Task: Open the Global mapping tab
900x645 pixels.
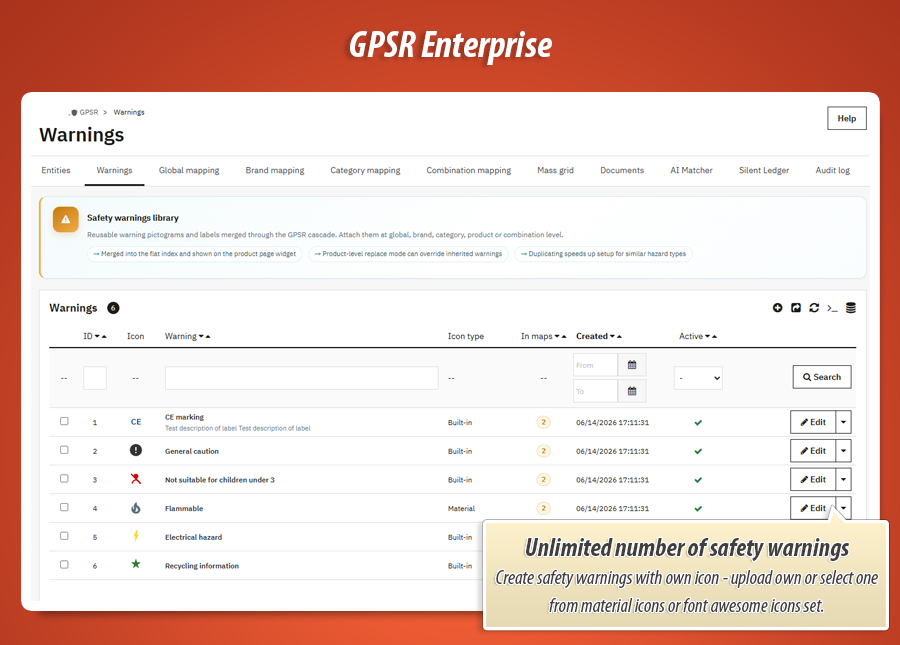Action: [x=189, y=170]
